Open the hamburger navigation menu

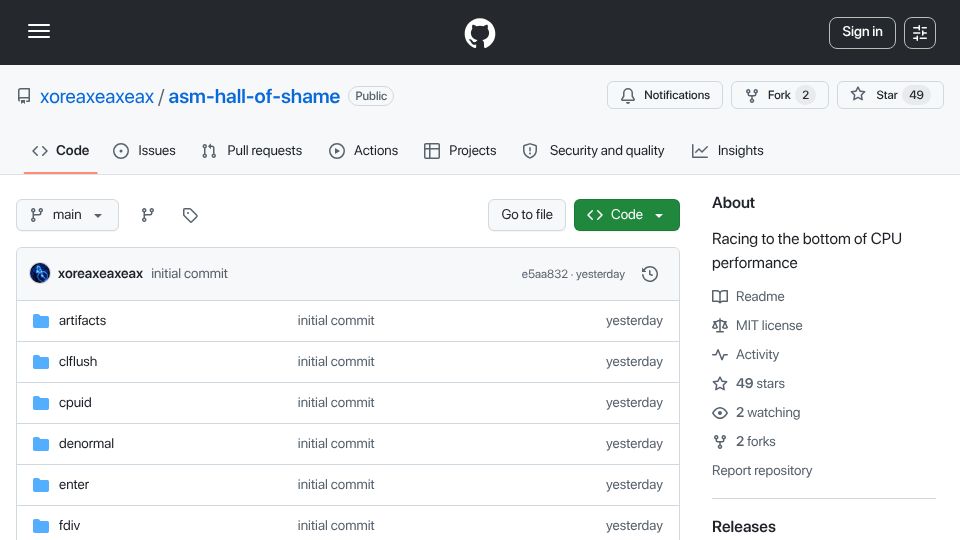pyautogui.click(x=39, y=31)
